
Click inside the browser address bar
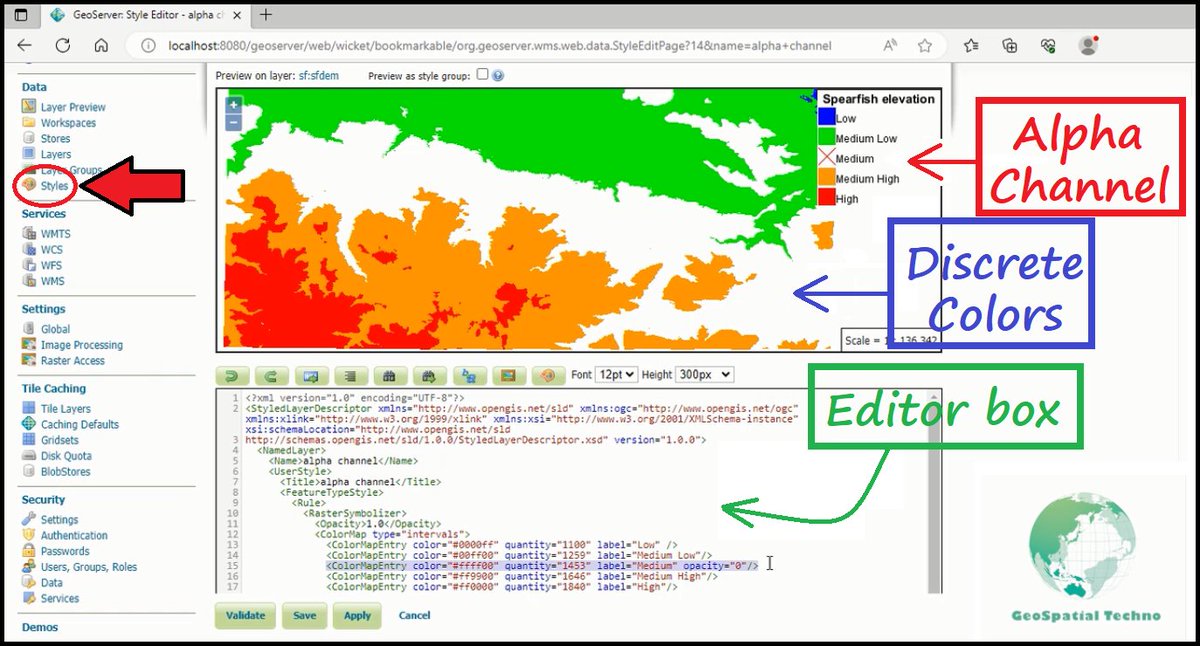[x=400, y=45]
